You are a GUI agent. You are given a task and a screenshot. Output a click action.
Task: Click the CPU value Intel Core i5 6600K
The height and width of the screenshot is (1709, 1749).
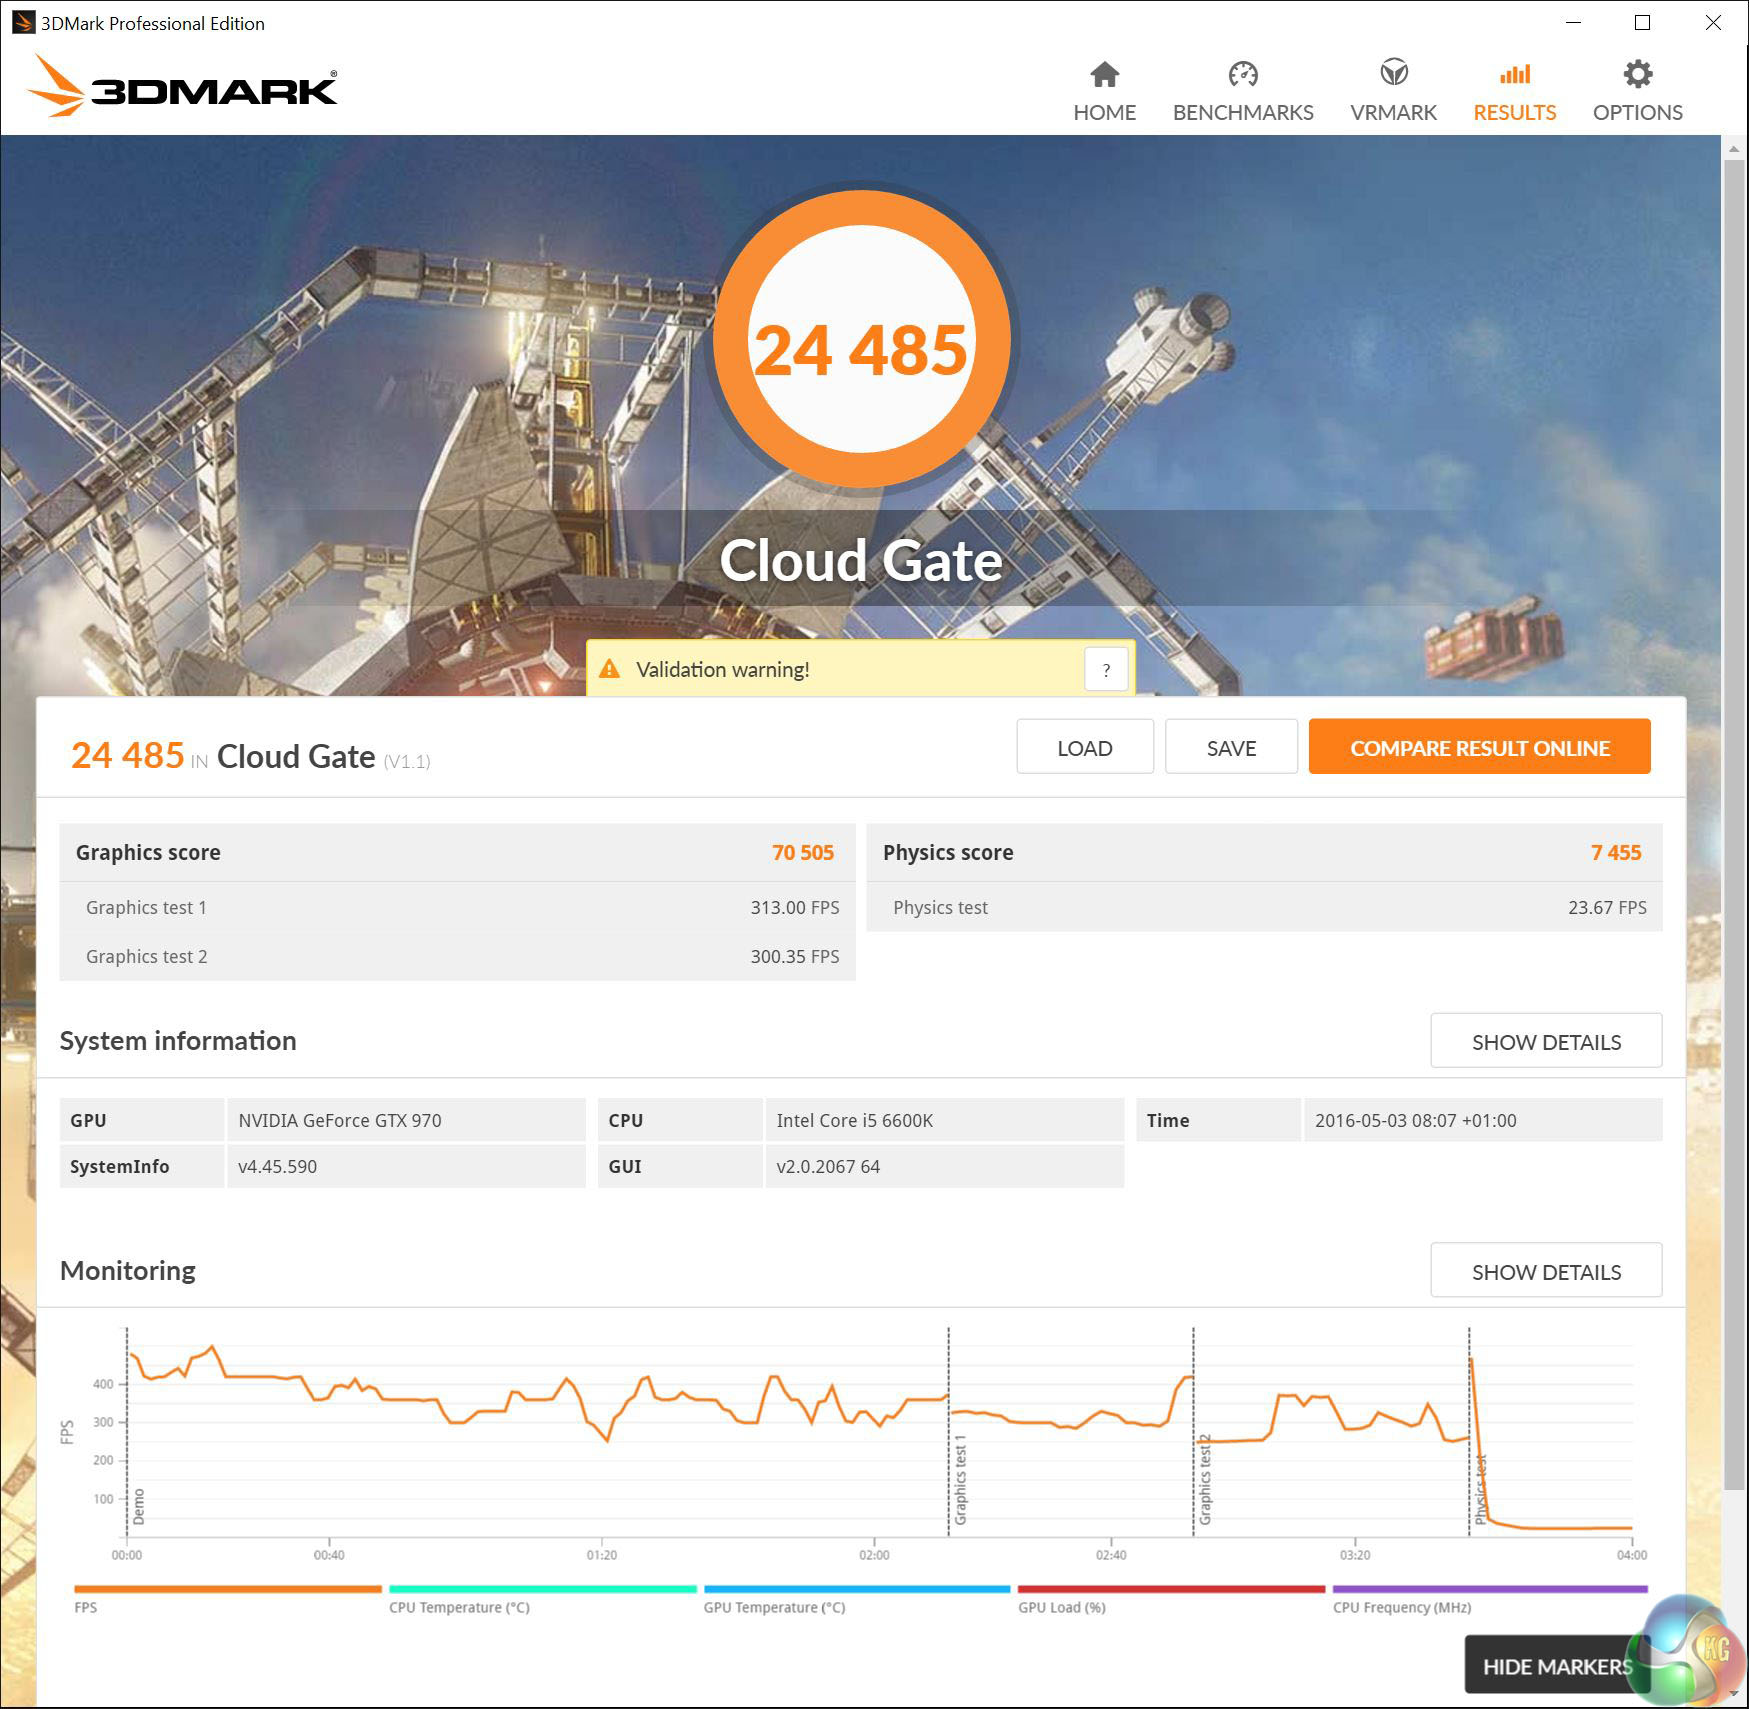click(855, 1120)
